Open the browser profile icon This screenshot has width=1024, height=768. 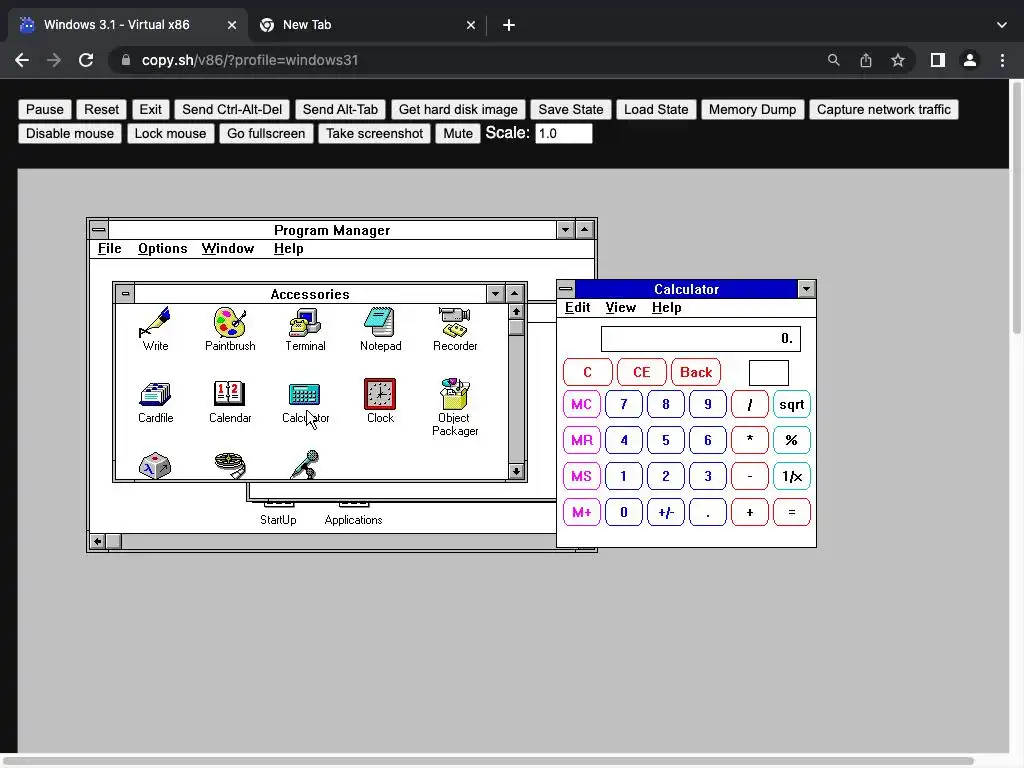(x=970, y=60)
